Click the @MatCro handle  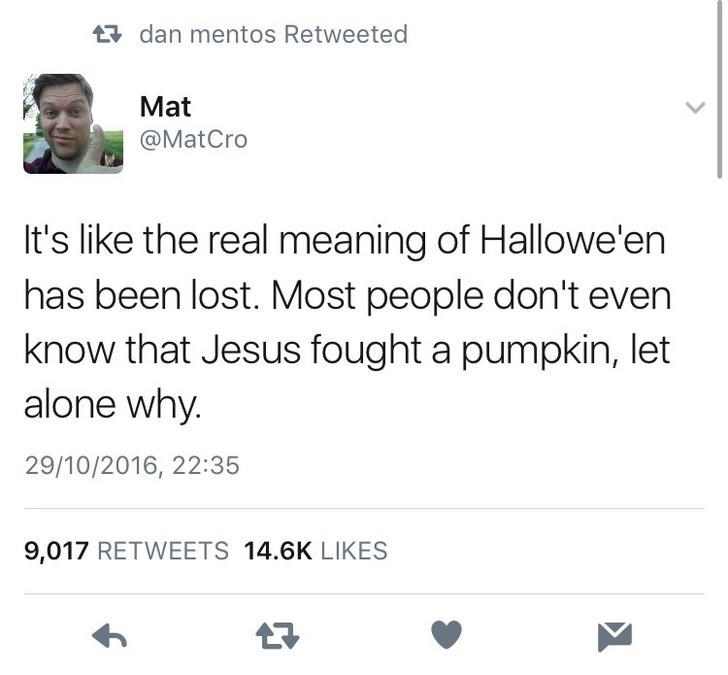coord(194,139)
